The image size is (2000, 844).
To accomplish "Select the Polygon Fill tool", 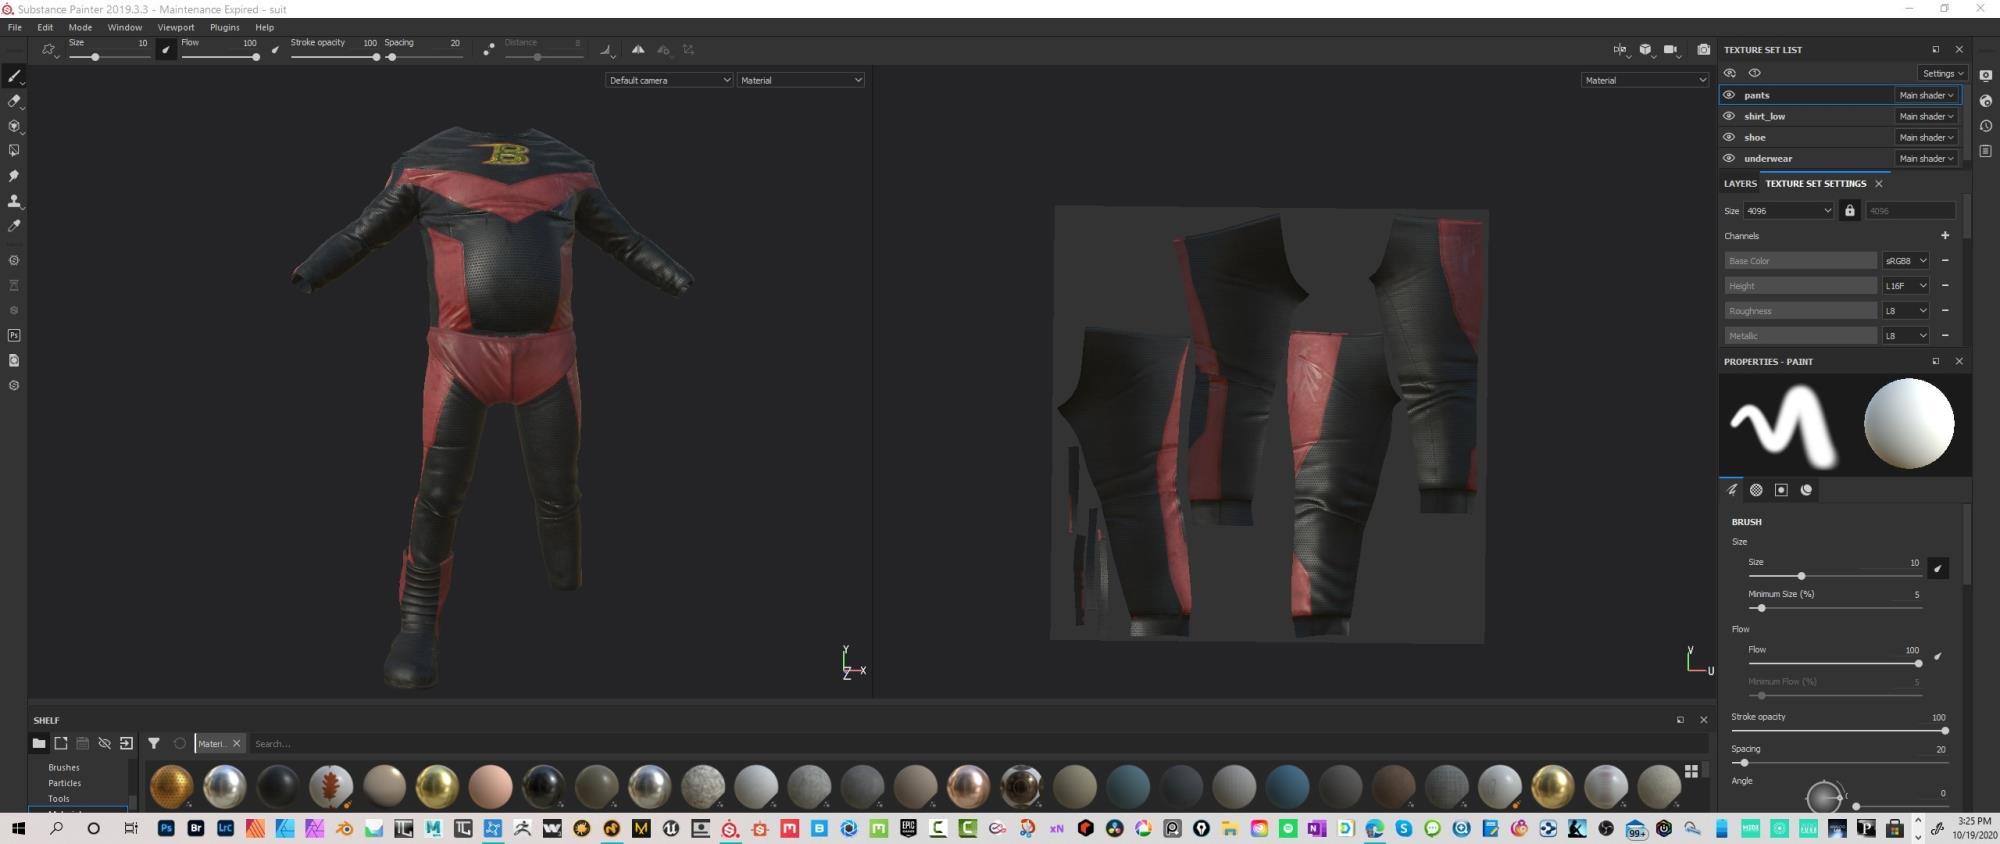I will [14, 151].
